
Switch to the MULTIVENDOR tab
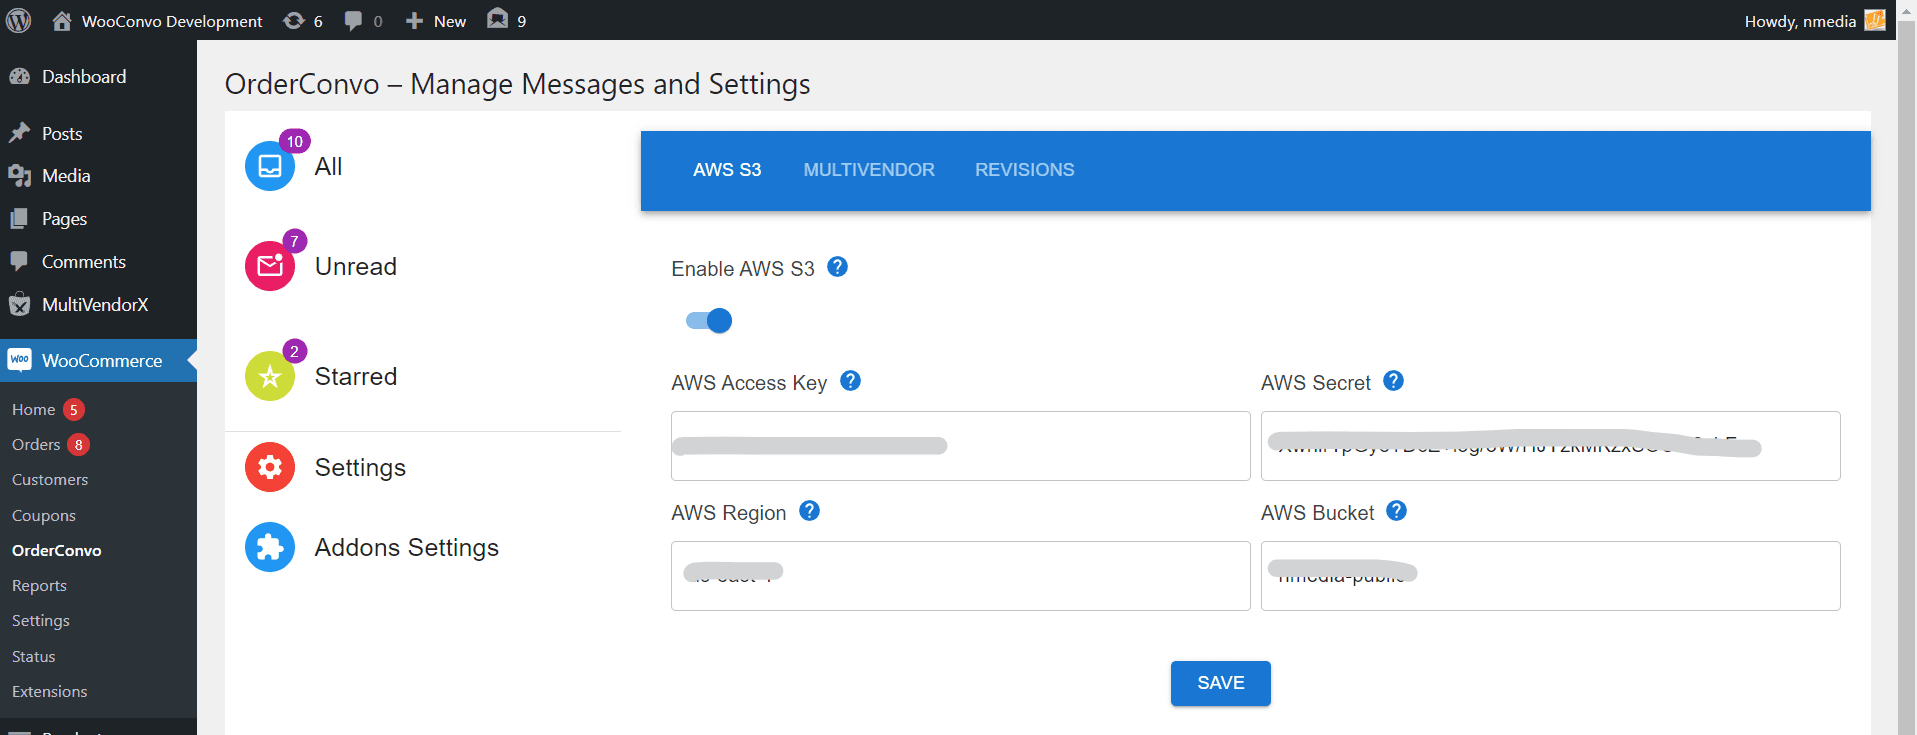869,170
